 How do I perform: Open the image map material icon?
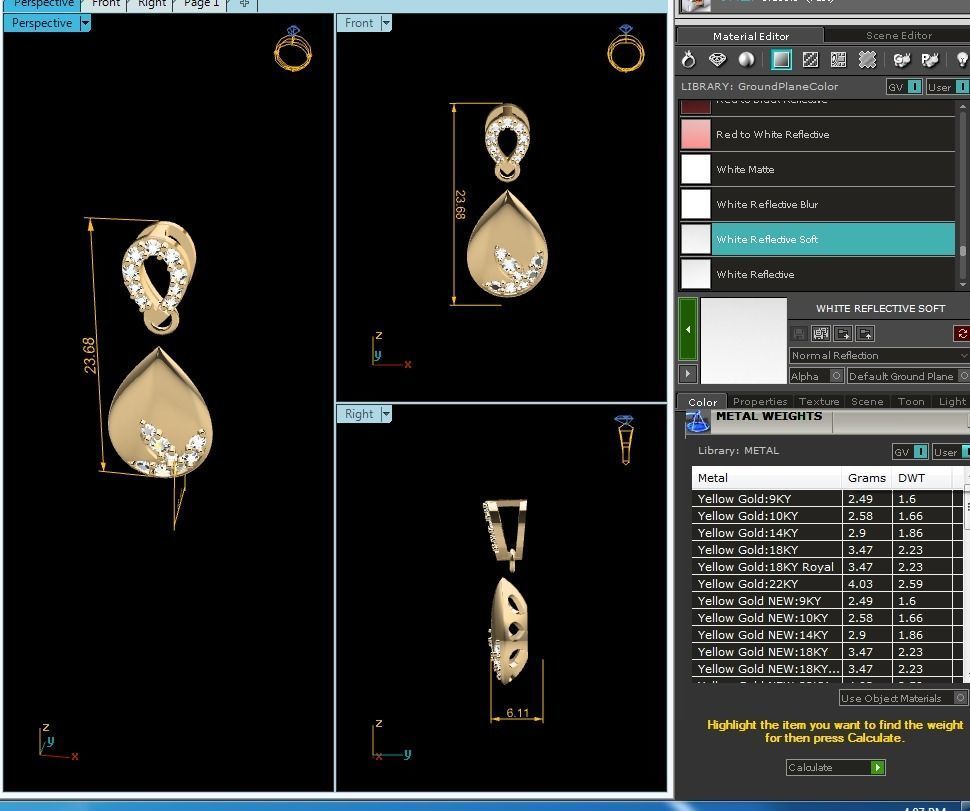pos(838,60)
